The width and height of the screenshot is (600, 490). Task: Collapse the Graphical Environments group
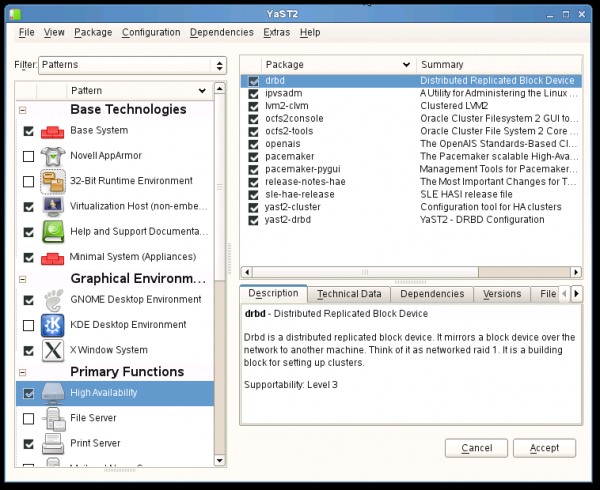pos(23,279)
